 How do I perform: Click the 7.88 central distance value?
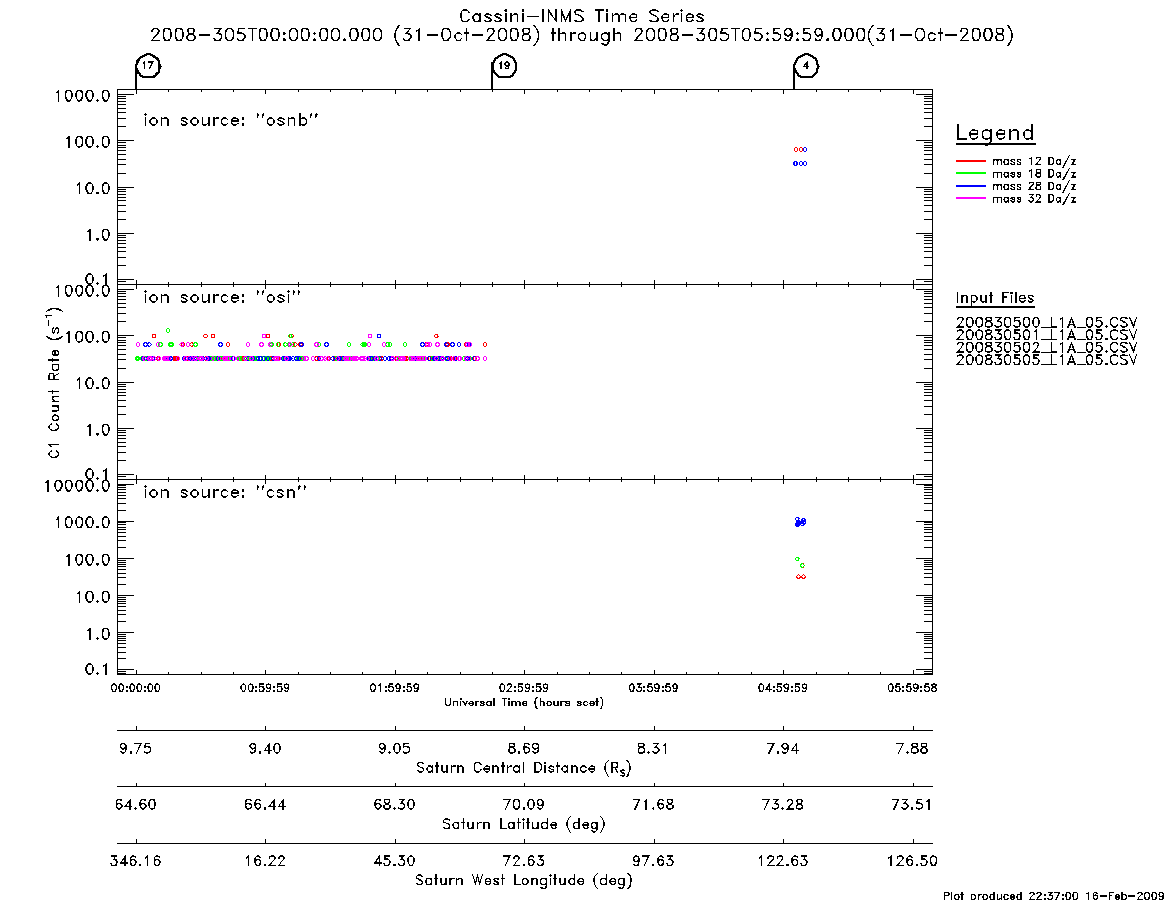pyautogui.click(x=912, y=748)
